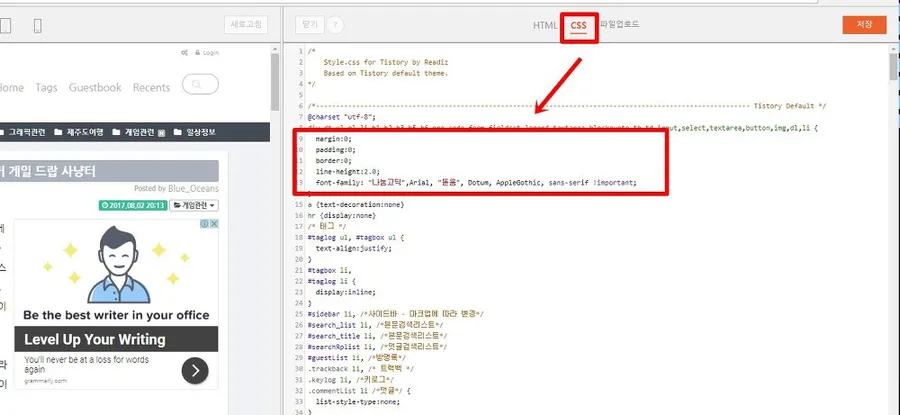This screenshot has height=415, width=900.
Task: Open the 그래픽관련 category
Action: [27, 132]
